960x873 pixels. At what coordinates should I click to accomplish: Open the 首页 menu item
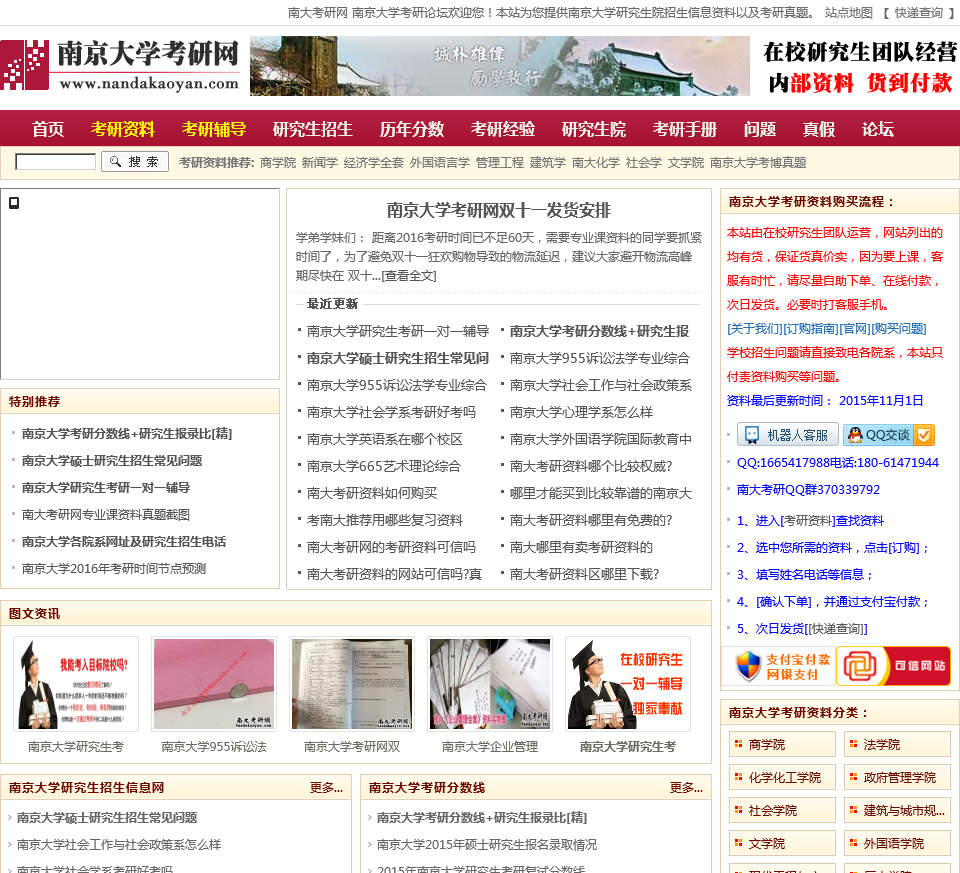[x=48, y=129]
